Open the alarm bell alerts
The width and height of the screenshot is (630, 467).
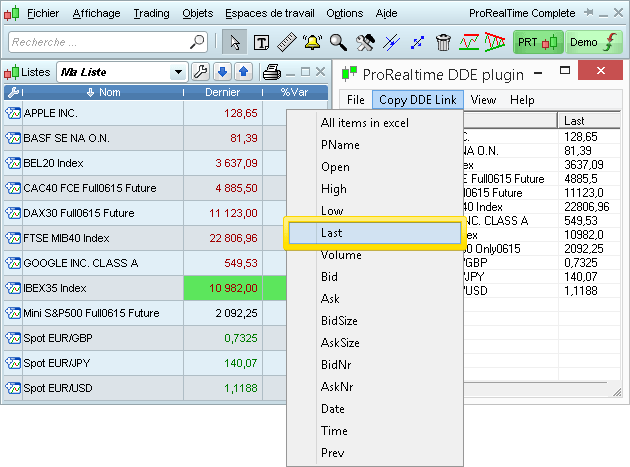(x=313, y=42)
